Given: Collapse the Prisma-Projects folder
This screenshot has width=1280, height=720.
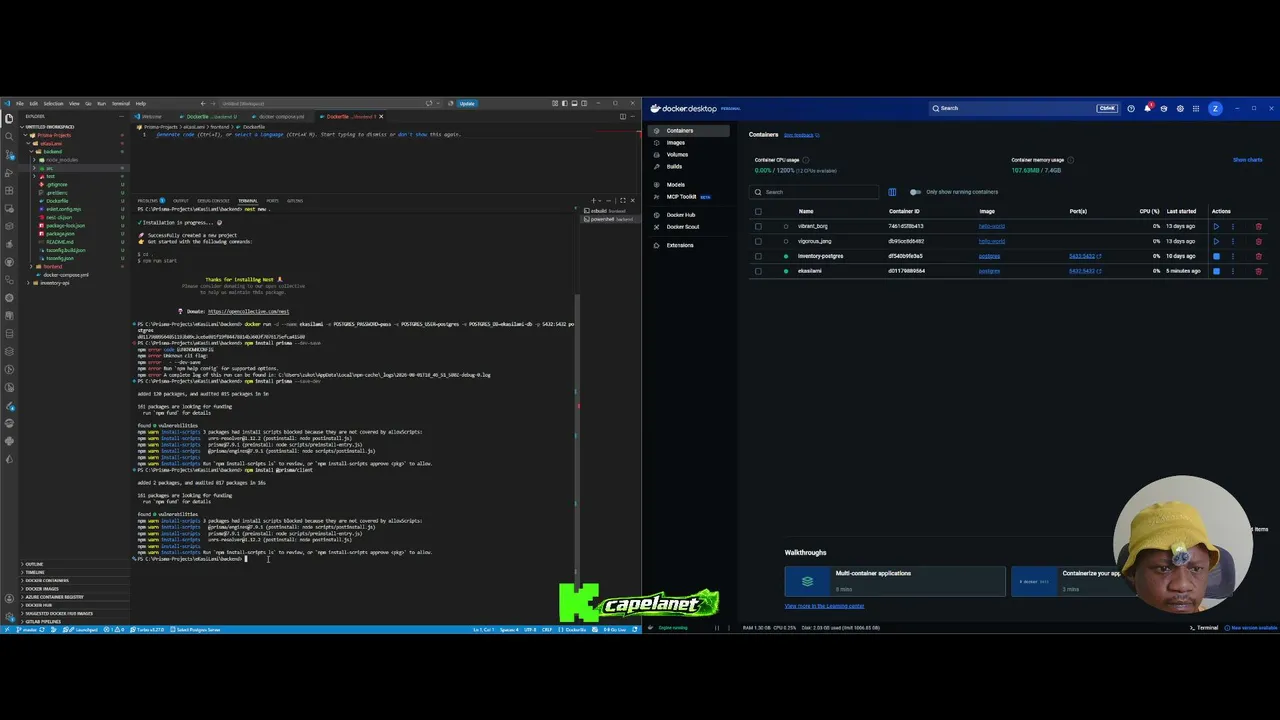Looking at the screenshot, I should [54, 135].
